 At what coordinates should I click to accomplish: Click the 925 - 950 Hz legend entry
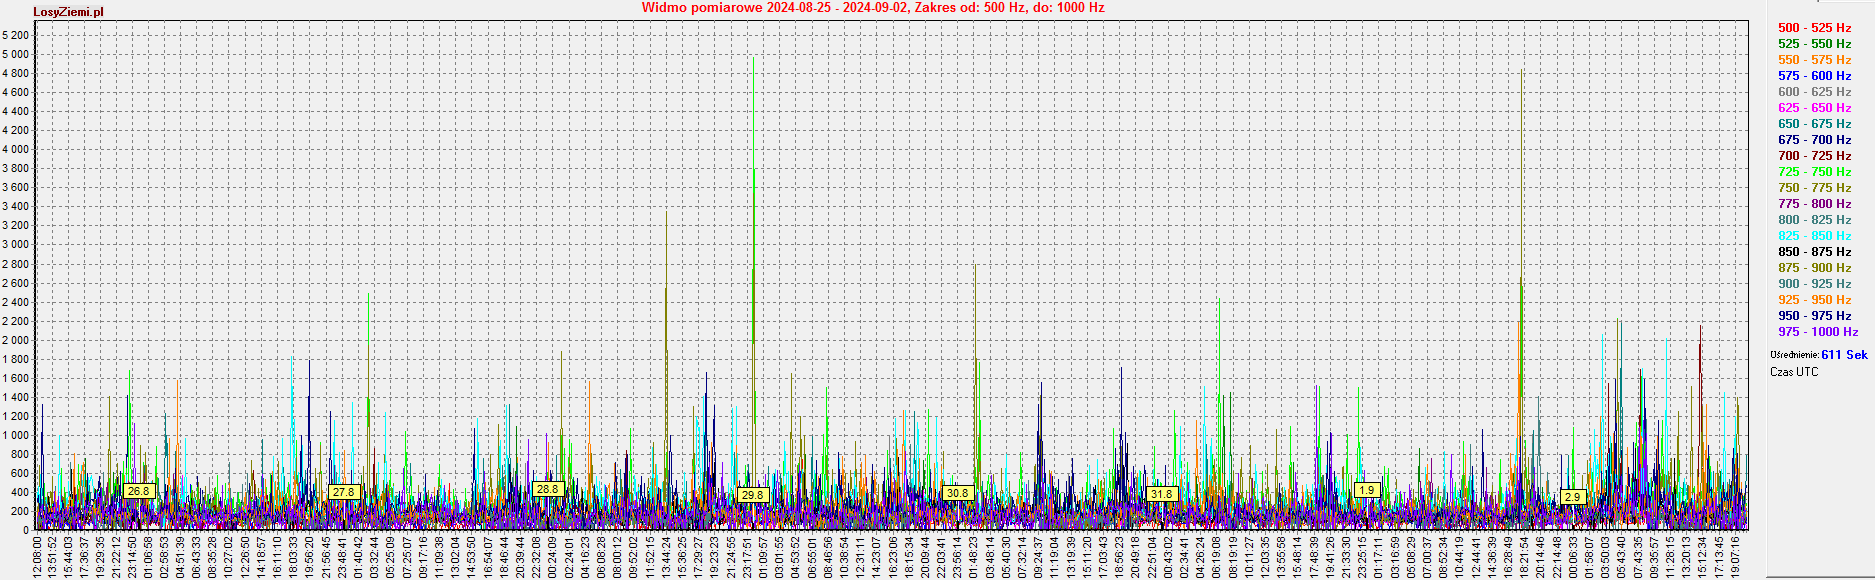click(1814, 300)
